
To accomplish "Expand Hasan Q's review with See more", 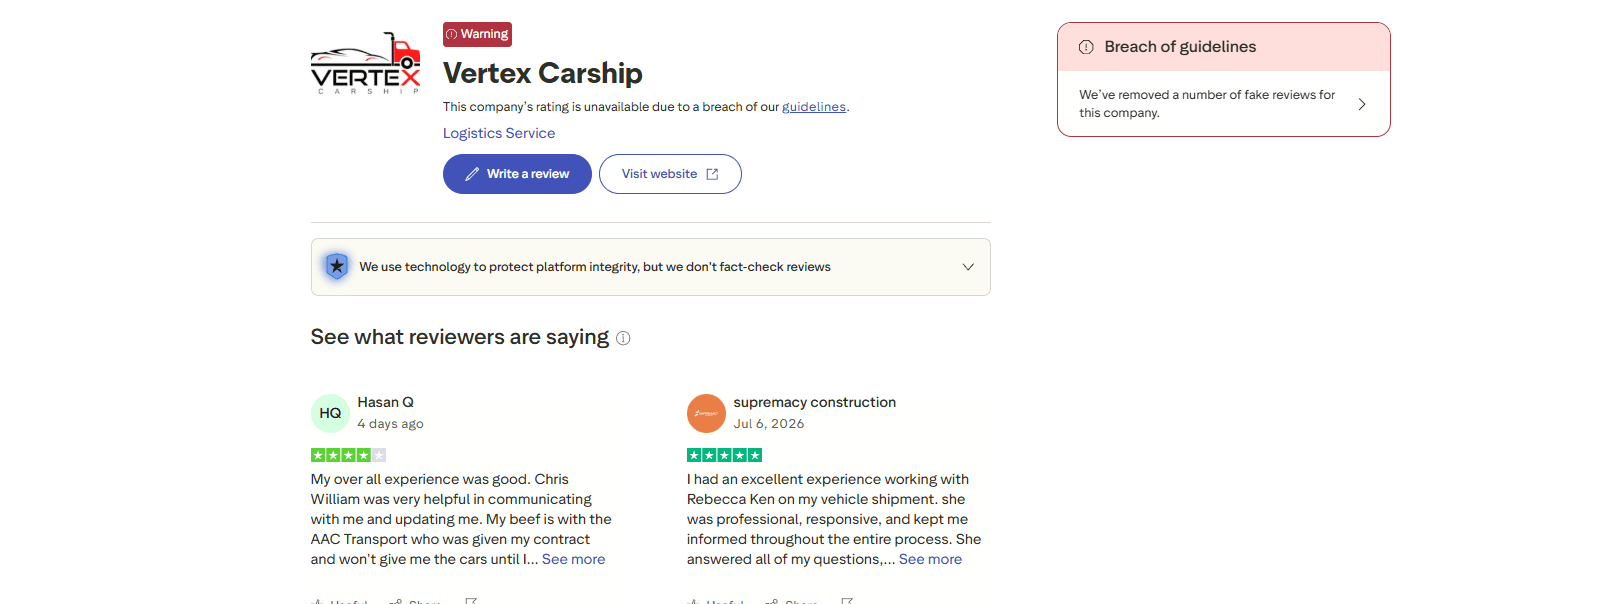I will [x=573, y=559].
